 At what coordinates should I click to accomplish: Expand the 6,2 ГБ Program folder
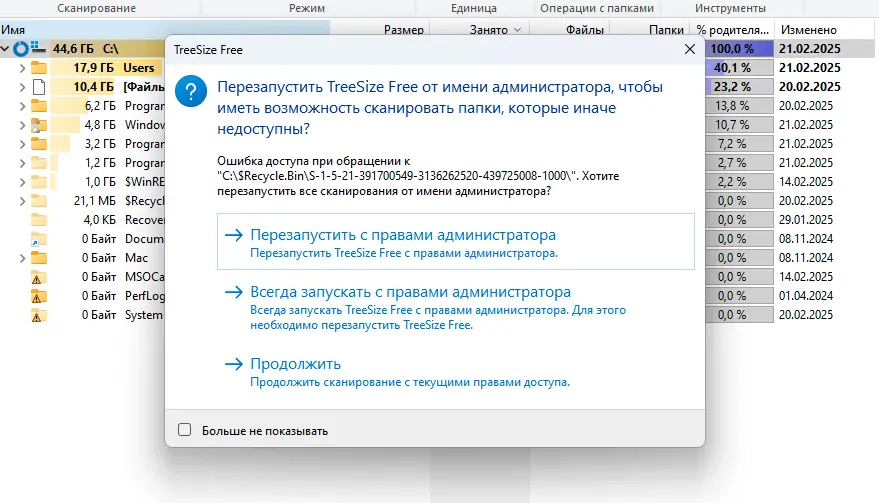coord(22,106)
